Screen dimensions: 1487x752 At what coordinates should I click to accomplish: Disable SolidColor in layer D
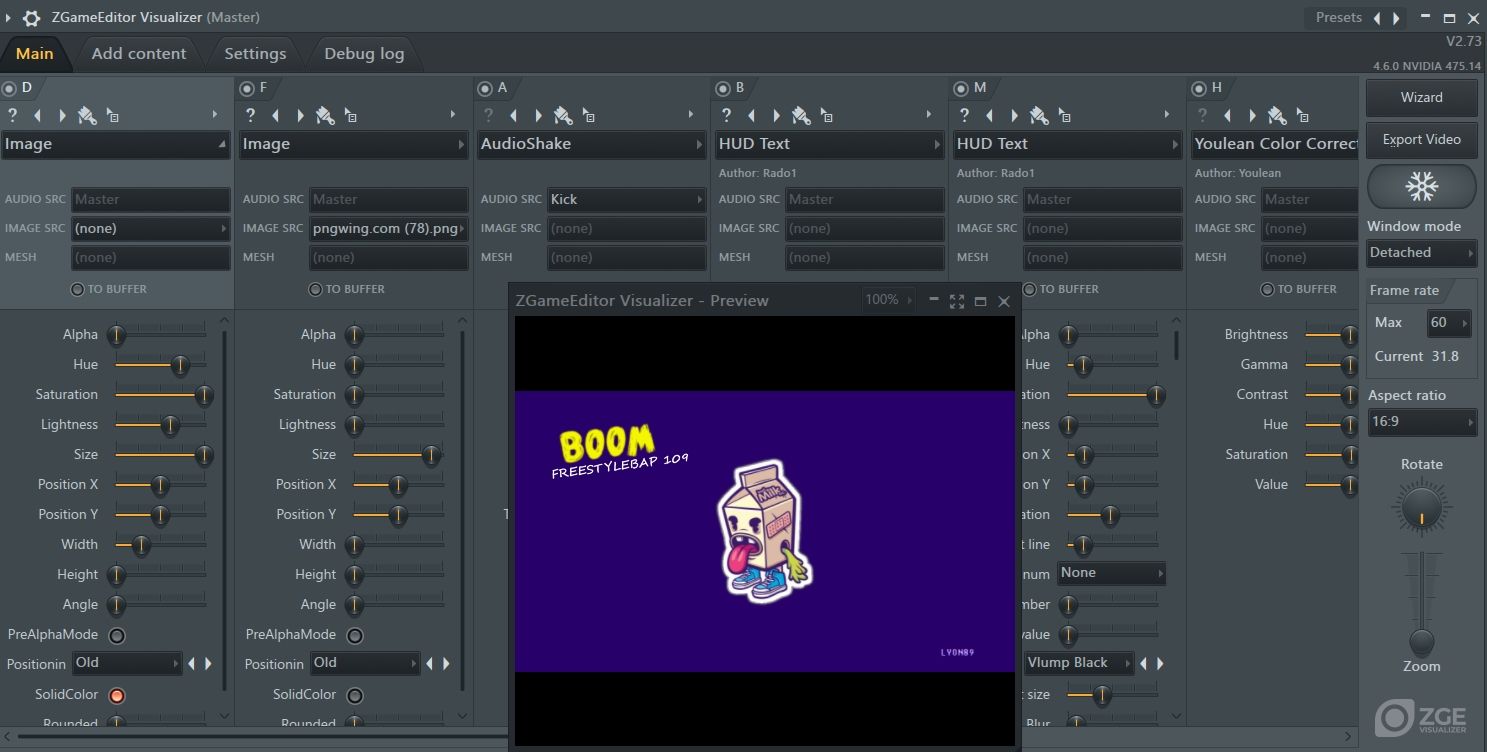click(117, 695)
